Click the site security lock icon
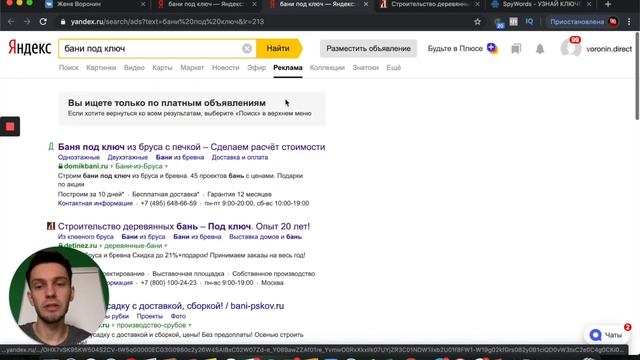The image size is (640, 360). pyautogui.click(x=63, y=22)
